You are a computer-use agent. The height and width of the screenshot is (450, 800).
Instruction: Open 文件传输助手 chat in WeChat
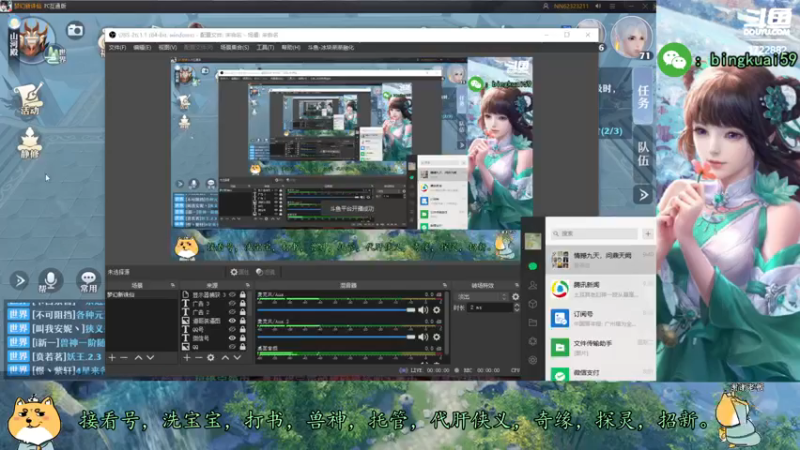[601, 347]
